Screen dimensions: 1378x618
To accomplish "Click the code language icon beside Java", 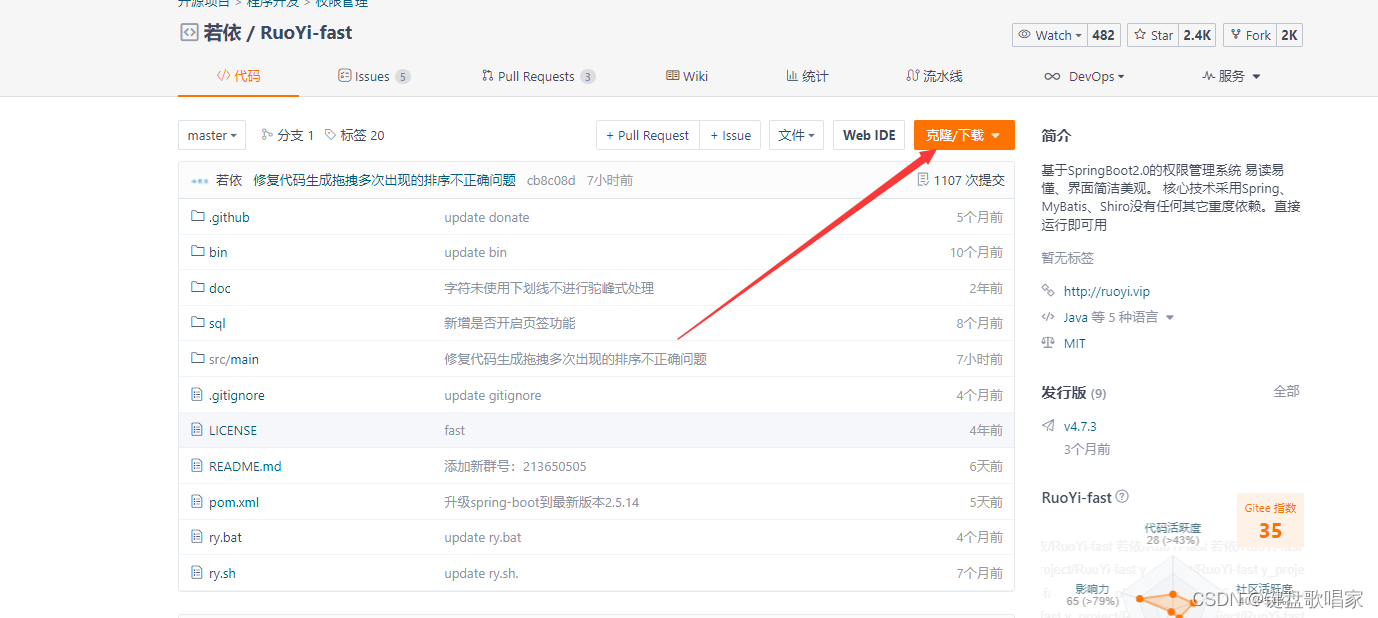I will (1048, 317).
